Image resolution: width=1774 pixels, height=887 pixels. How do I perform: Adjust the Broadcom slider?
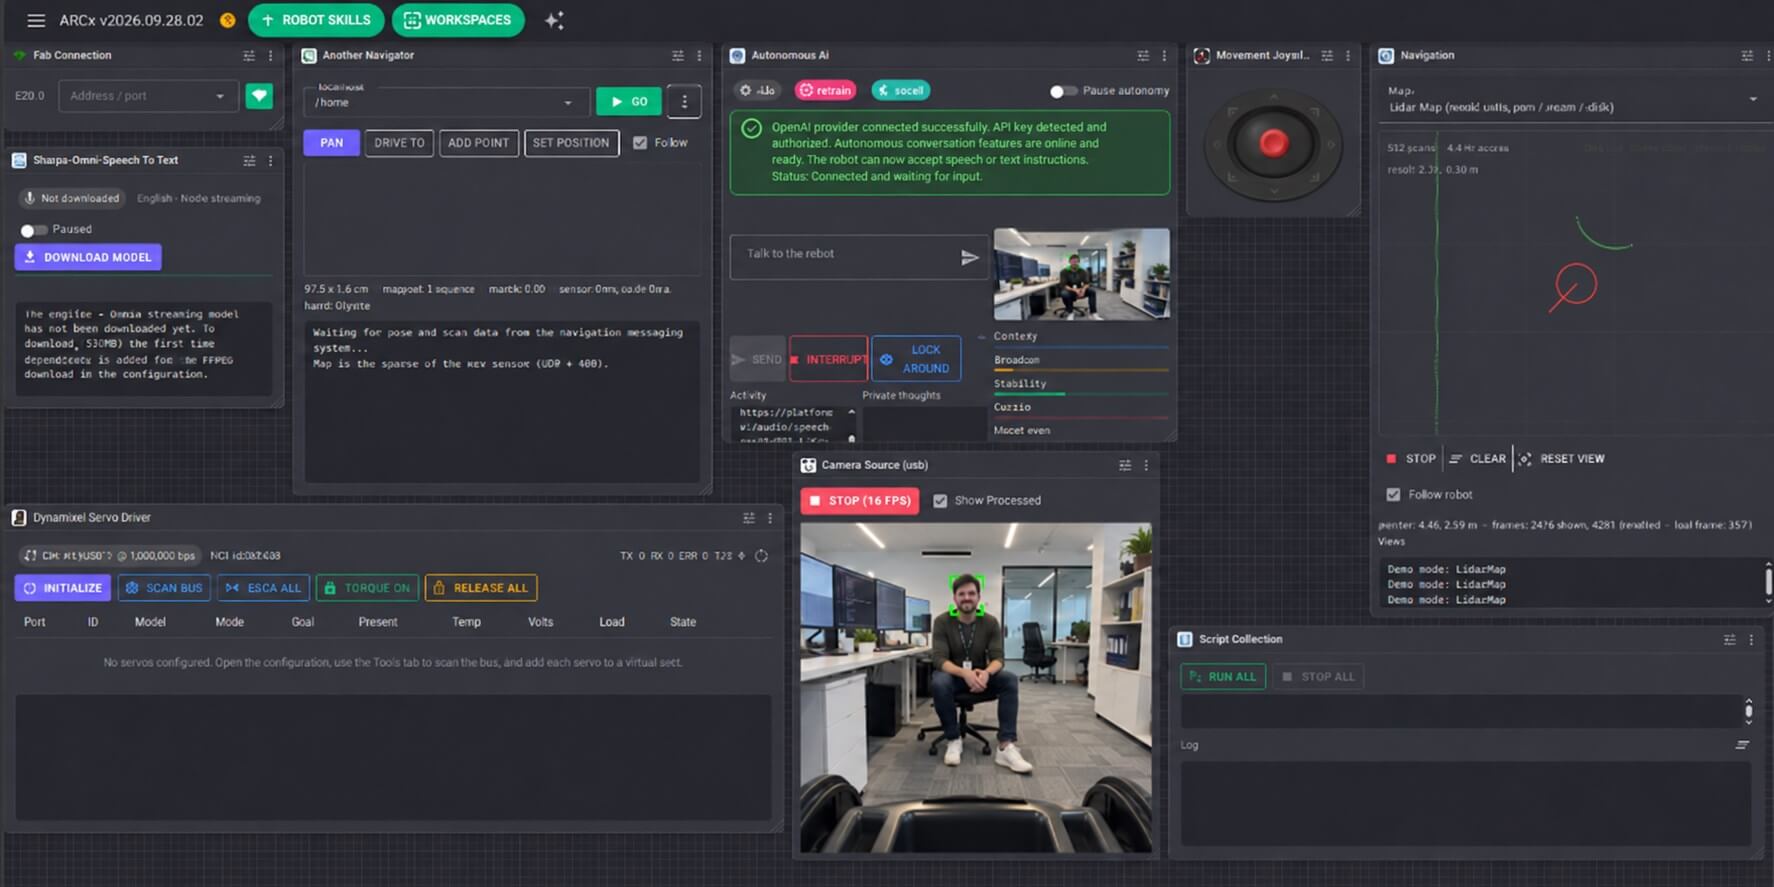click(x=1081, y=370)
